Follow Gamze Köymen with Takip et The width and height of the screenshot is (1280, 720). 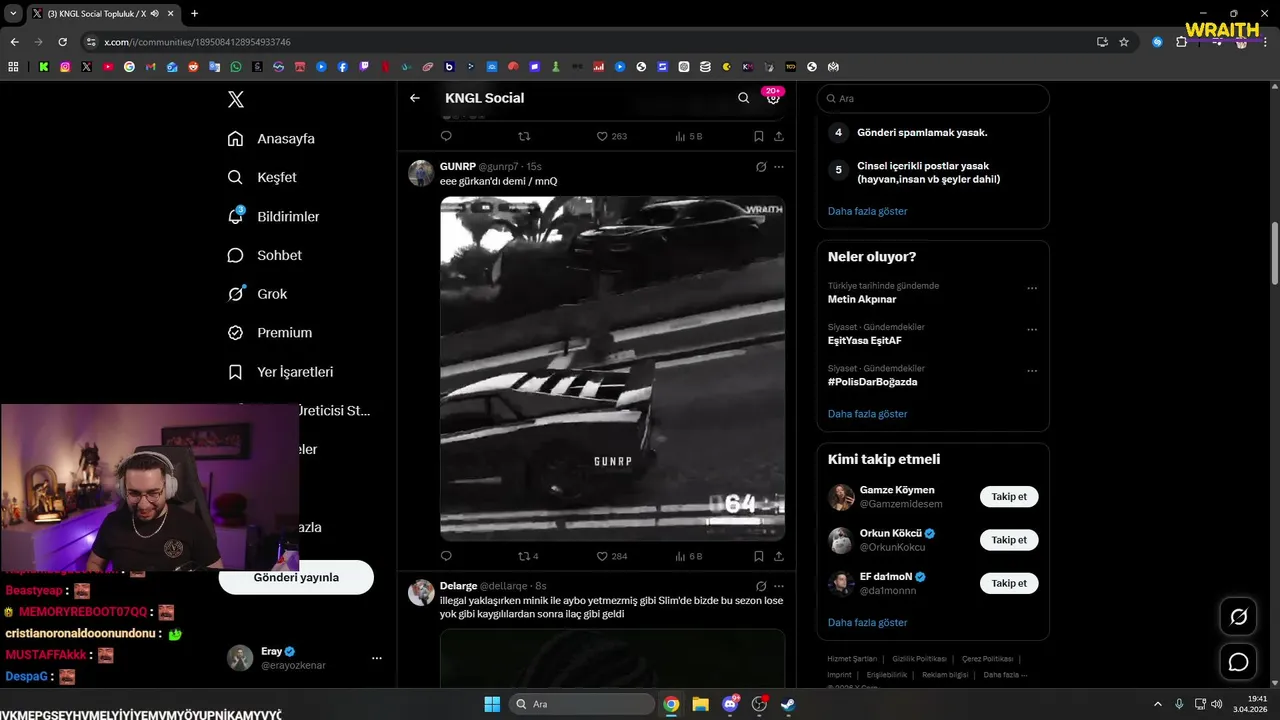1009,497
